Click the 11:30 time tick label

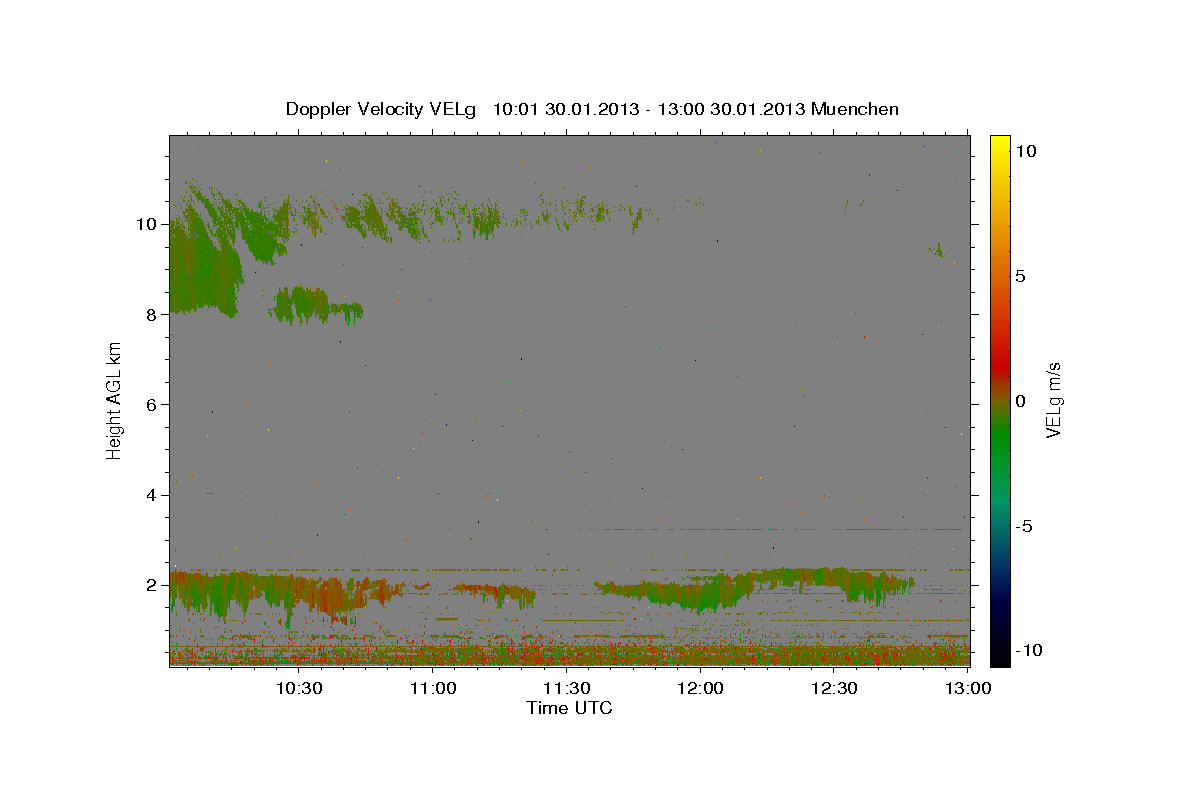567,688
